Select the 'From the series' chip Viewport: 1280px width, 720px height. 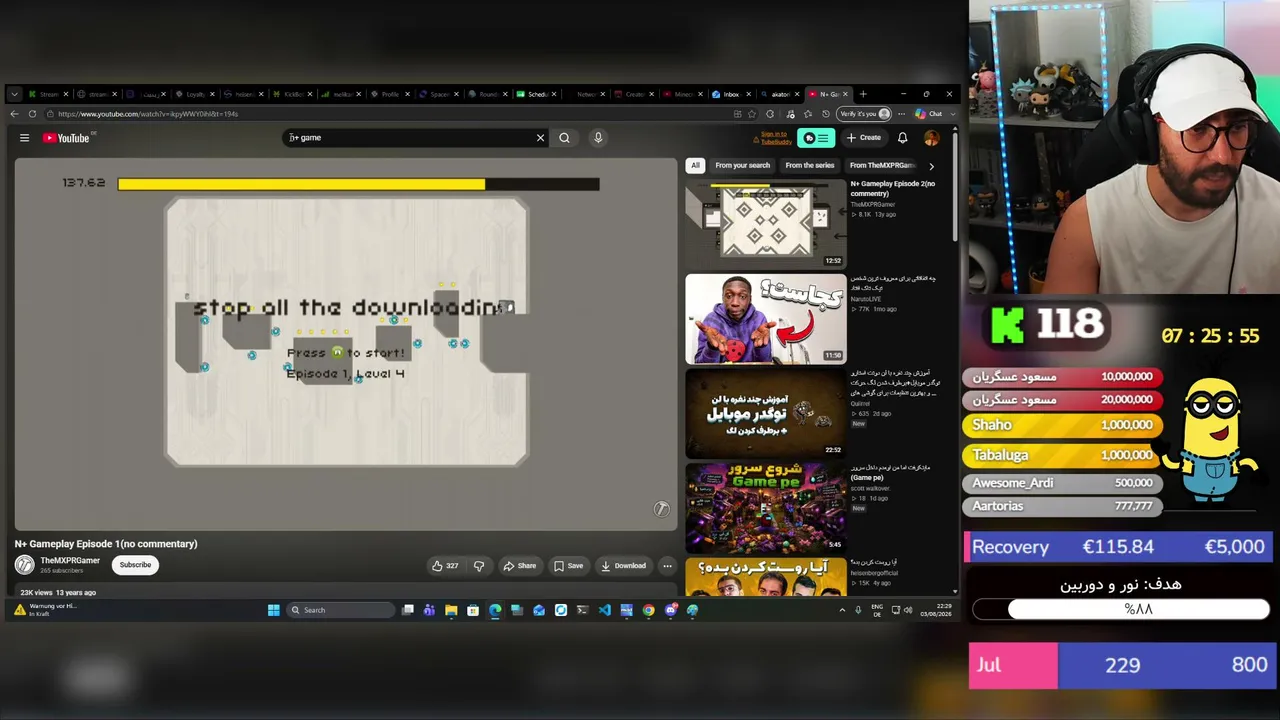809,165
